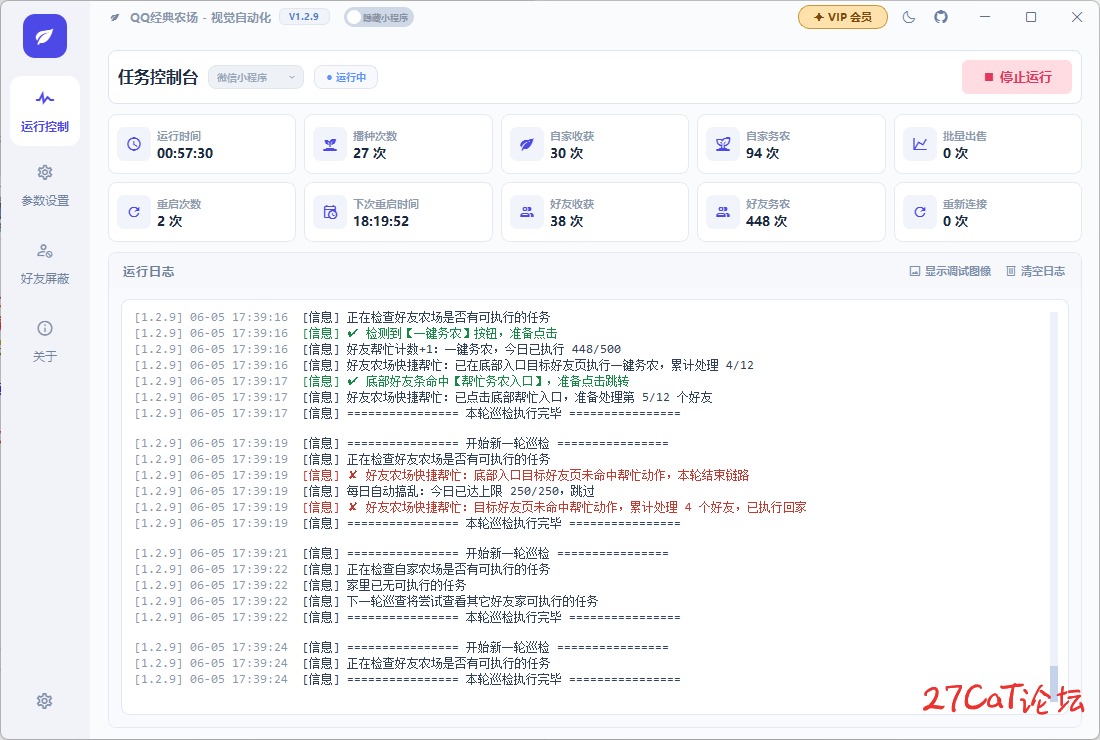1100x740 pixels.
Task: Click the V1.2.9 version badge
Action: point(304,17)
